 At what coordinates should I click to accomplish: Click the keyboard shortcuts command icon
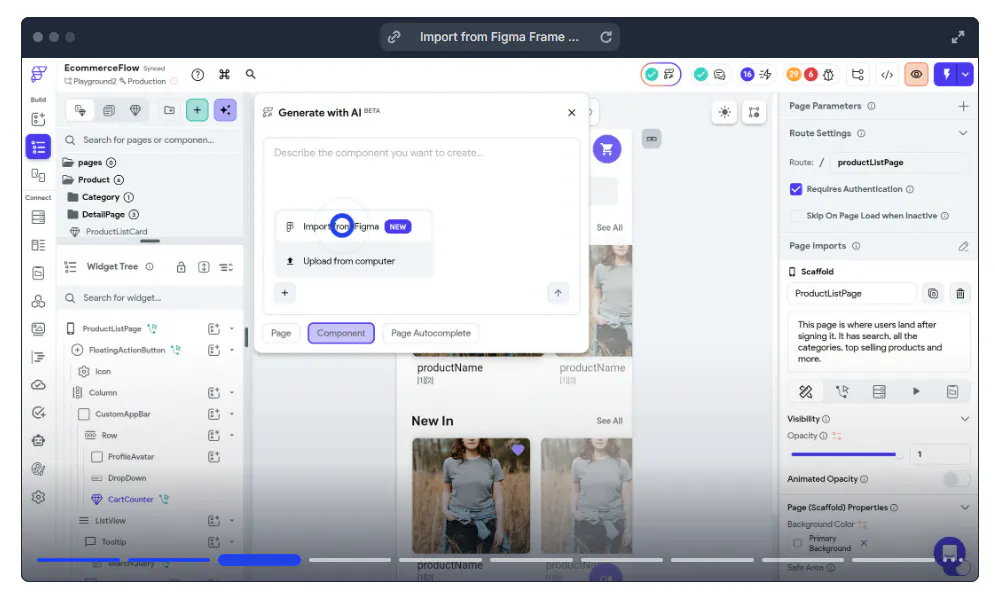click(225, 74)
